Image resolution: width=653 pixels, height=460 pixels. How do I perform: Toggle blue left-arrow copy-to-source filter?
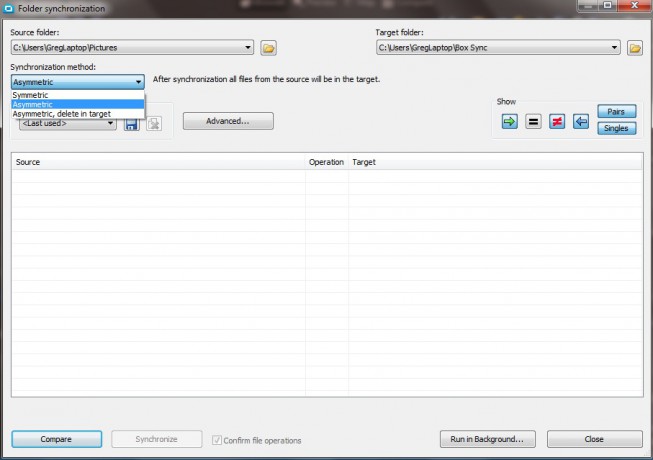click(x=581, y=122)
